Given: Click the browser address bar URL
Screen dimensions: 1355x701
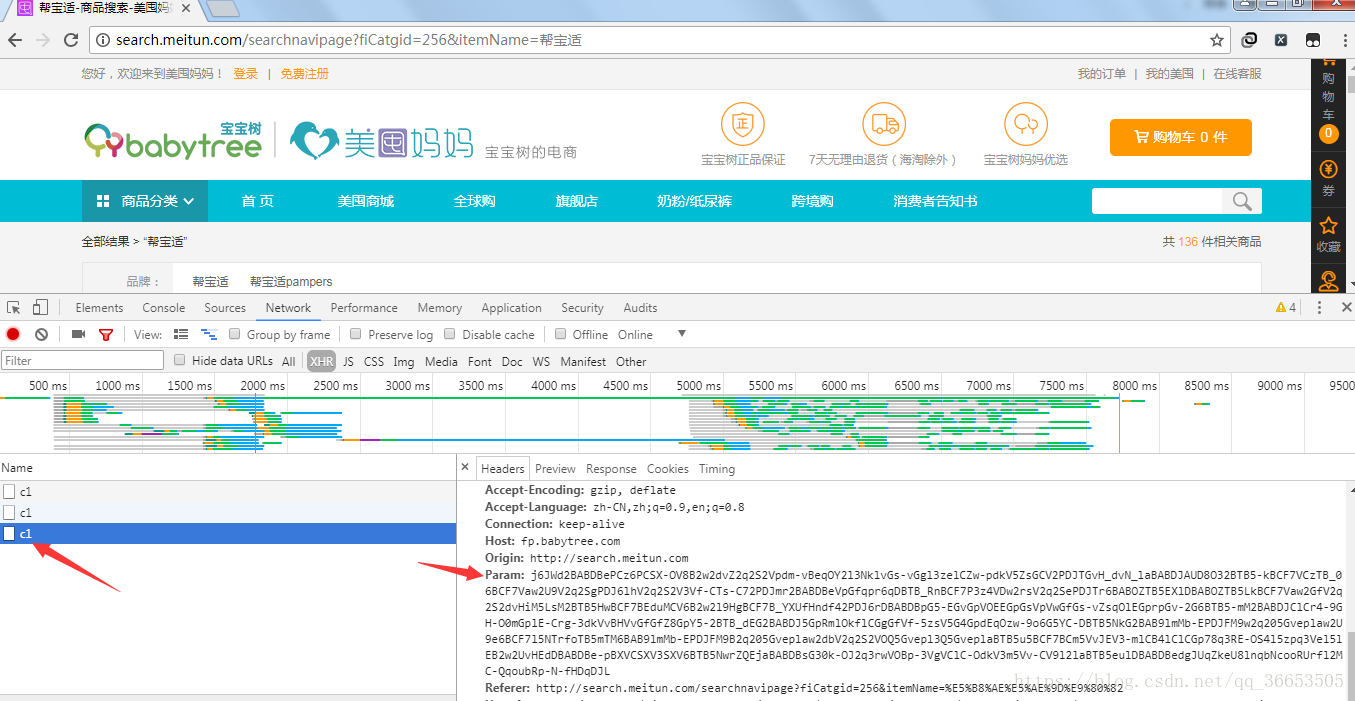Looking at the screenshot, I should [348, 40].
